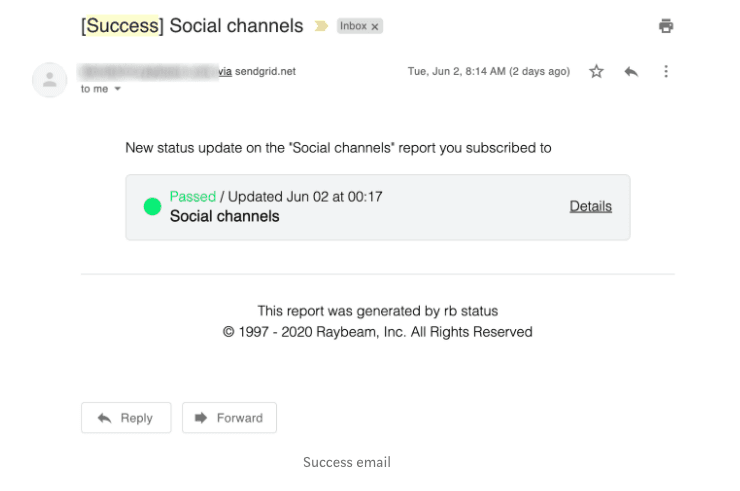Click the "Success email" caption
The height and width of the screenshot is (491, 740).
click(x=346, y=462)
